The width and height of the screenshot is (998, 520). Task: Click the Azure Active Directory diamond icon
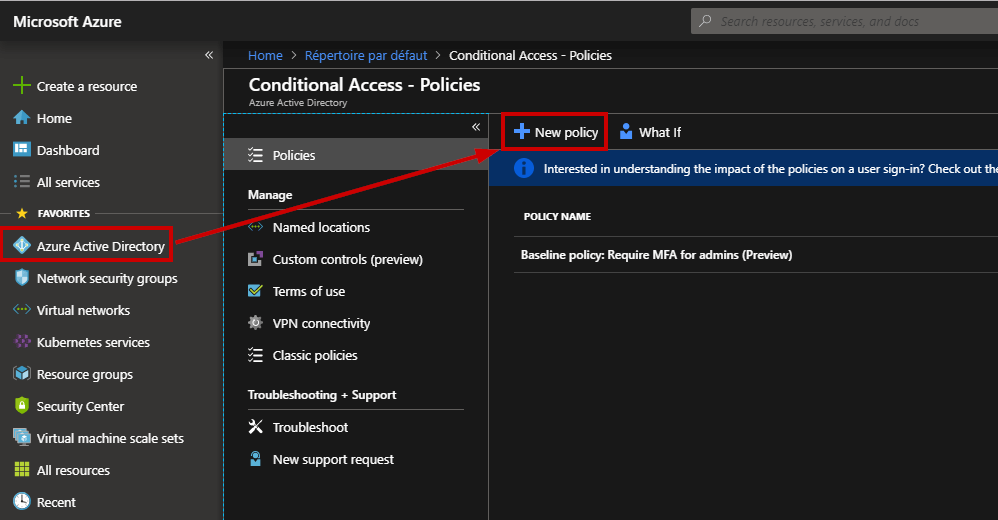[x=22, y=246]
